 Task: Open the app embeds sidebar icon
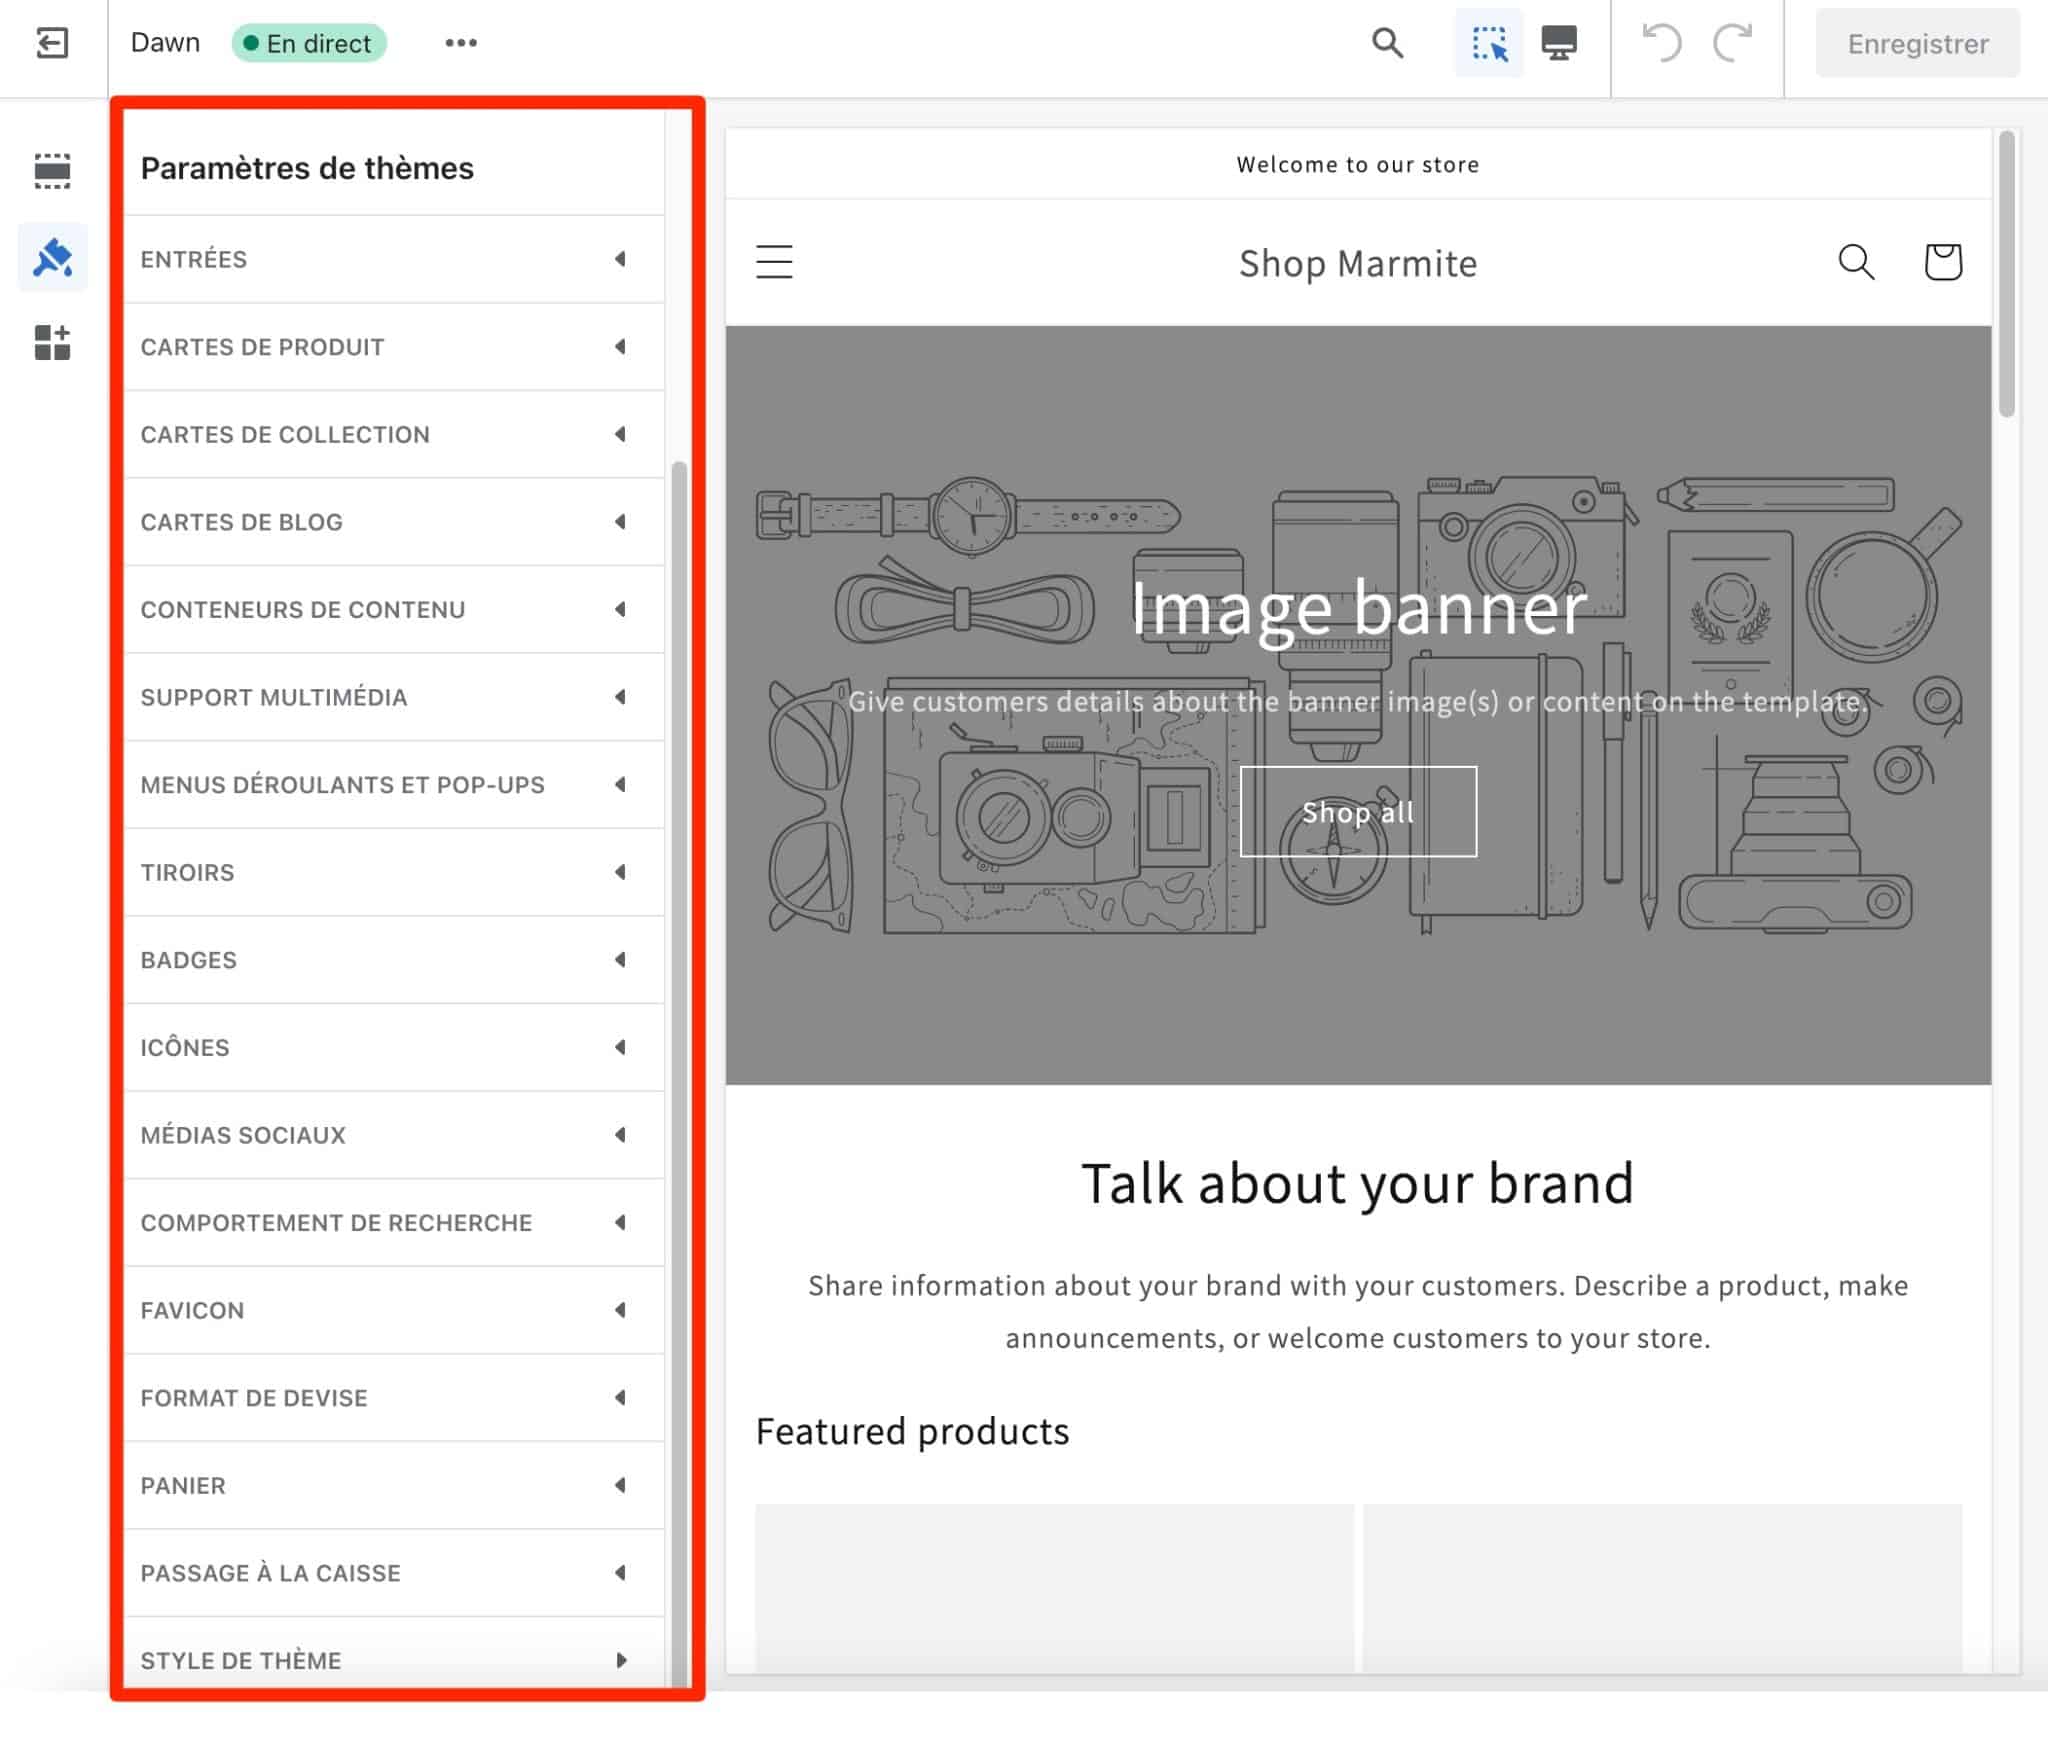[52, 343]
